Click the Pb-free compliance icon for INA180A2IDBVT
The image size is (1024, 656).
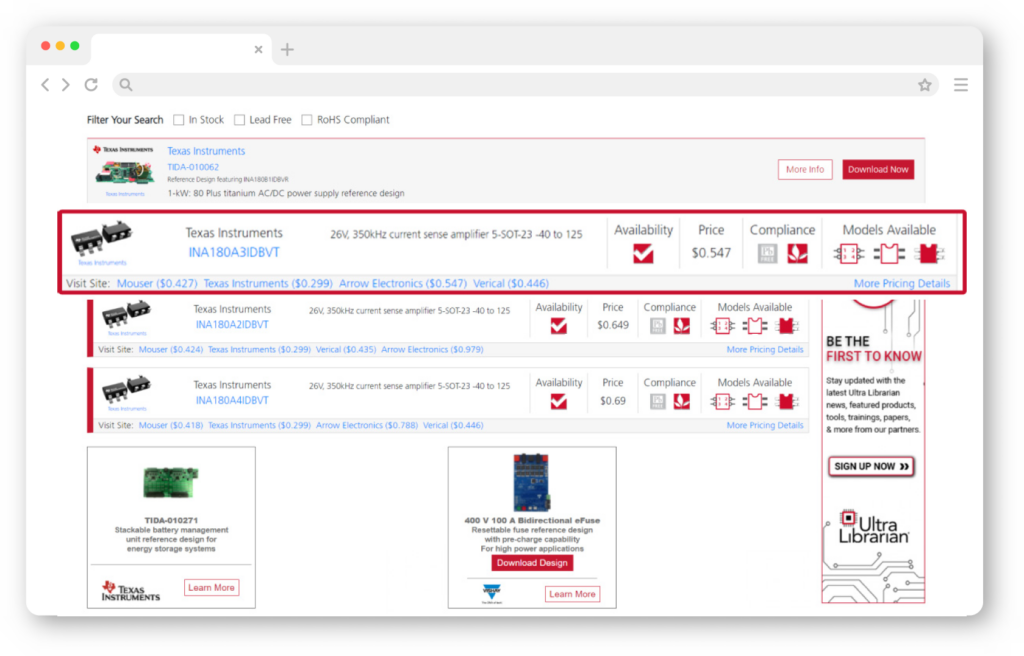tap(658, 325)
